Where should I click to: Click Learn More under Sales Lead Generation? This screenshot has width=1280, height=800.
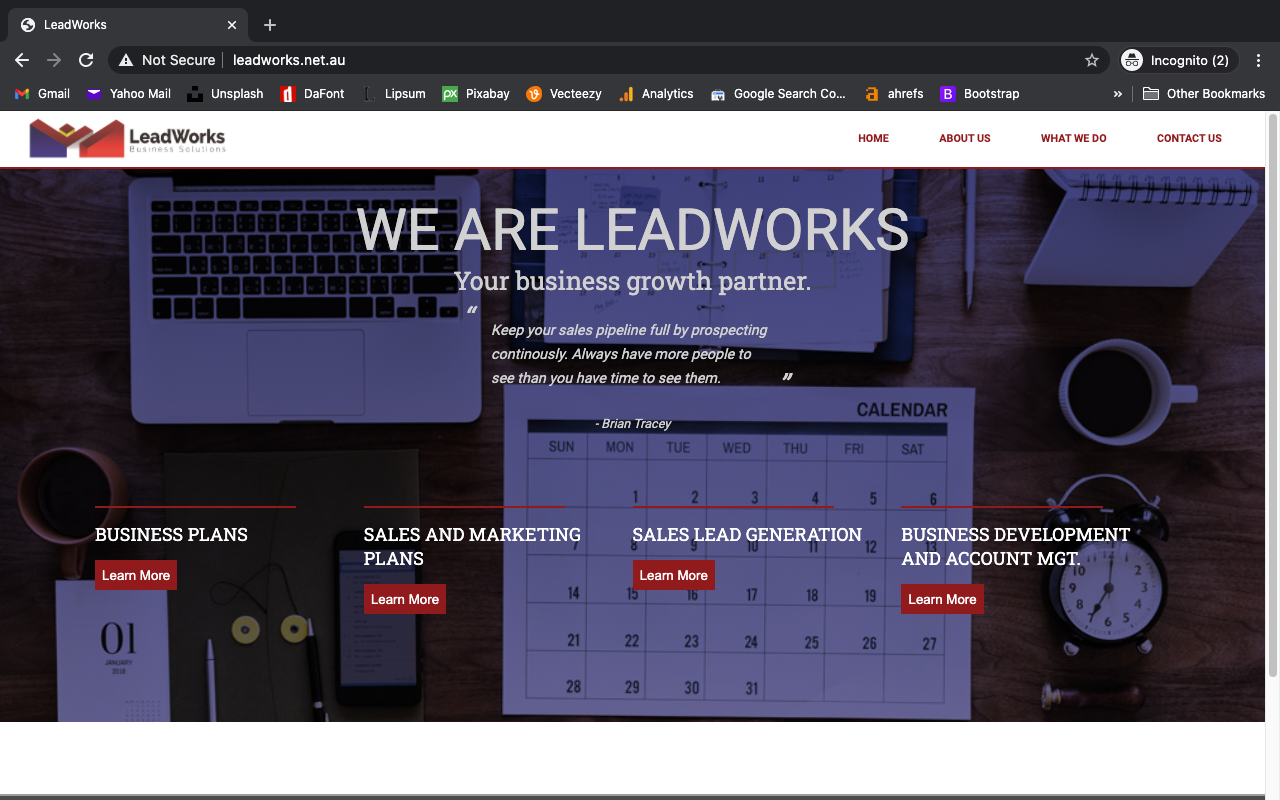(673, 575)
